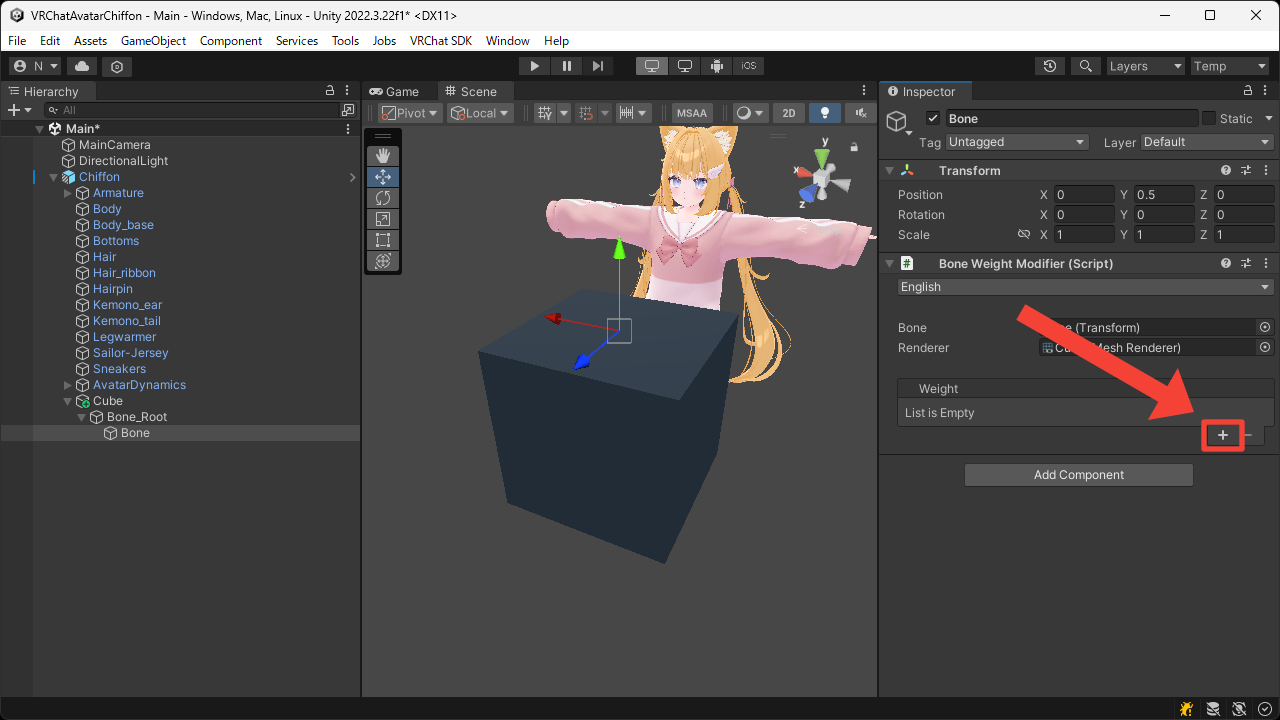
Task: Select the desktop platform simulator icon
Action: pyautogui.click(x=653, y=66)
